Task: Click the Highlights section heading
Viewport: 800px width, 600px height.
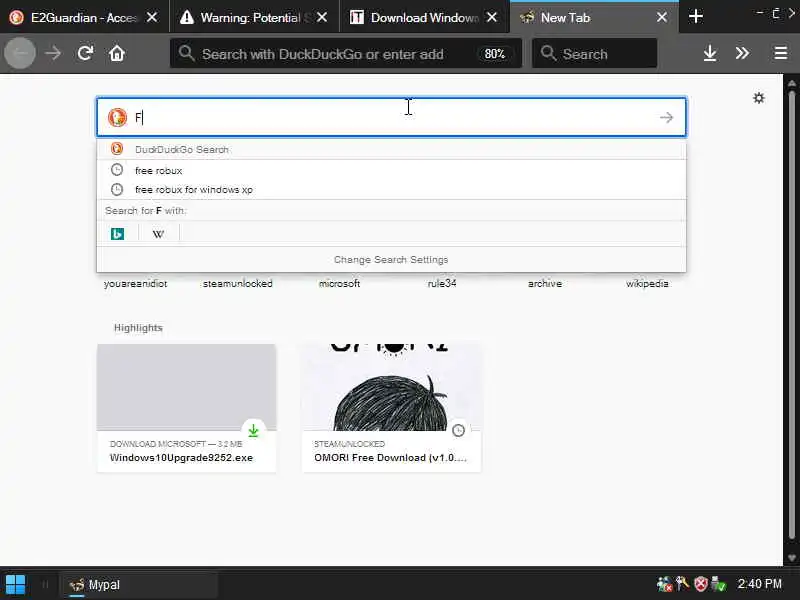Action: pos(138,328)
